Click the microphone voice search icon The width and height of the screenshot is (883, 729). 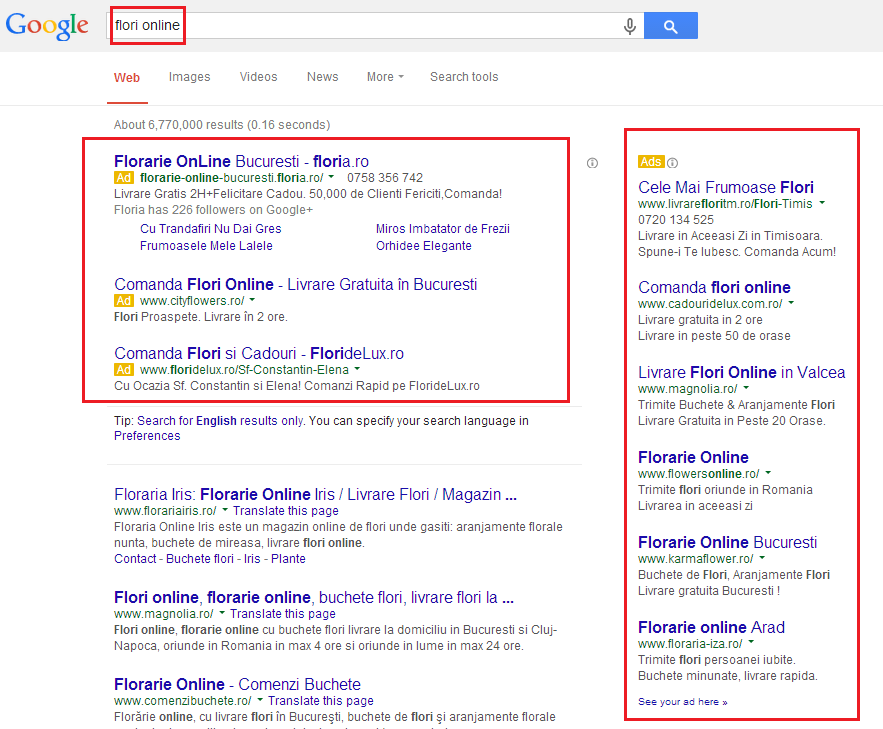(x=630, y=26)
